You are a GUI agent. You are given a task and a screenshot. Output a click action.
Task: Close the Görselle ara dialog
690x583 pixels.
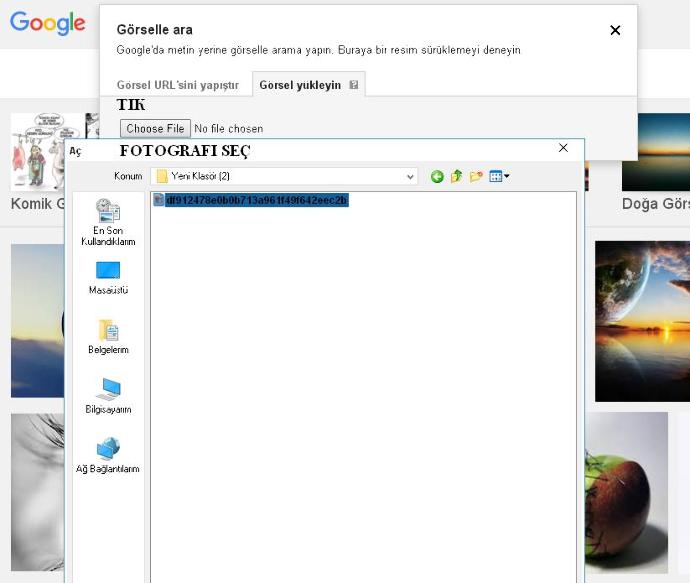pyautogui.click(x=615, y=30)
